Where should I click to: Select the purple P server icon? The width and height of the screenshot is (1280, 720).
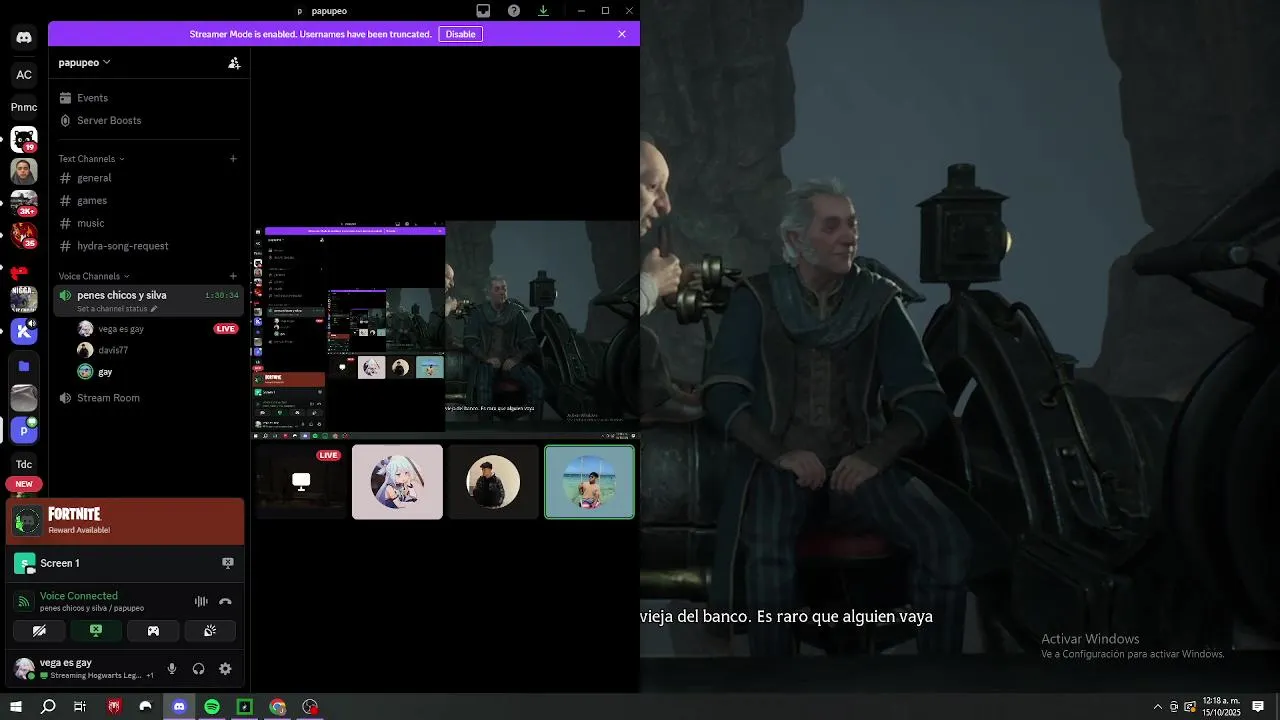point(24,430)
